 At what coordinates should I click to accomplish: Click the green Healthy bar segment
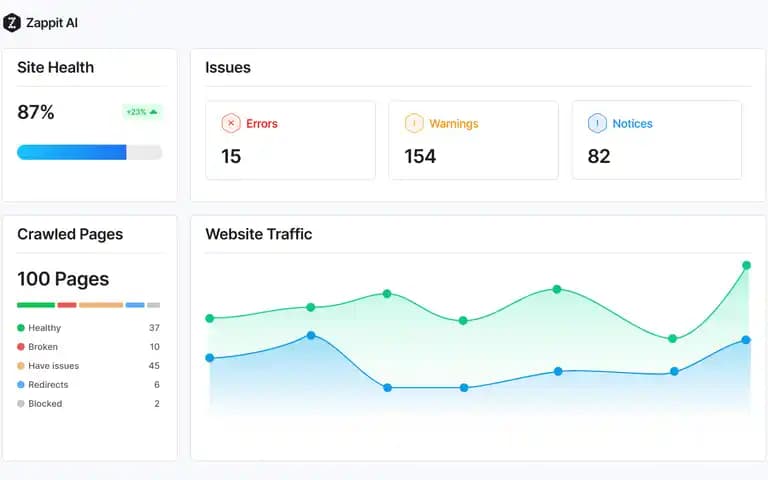coord(36,305)
